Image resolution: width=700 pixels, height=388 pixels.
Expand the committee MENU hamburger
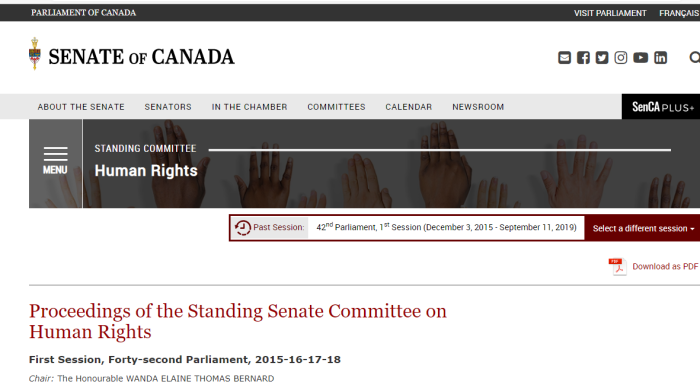click(x=55, y=161)
